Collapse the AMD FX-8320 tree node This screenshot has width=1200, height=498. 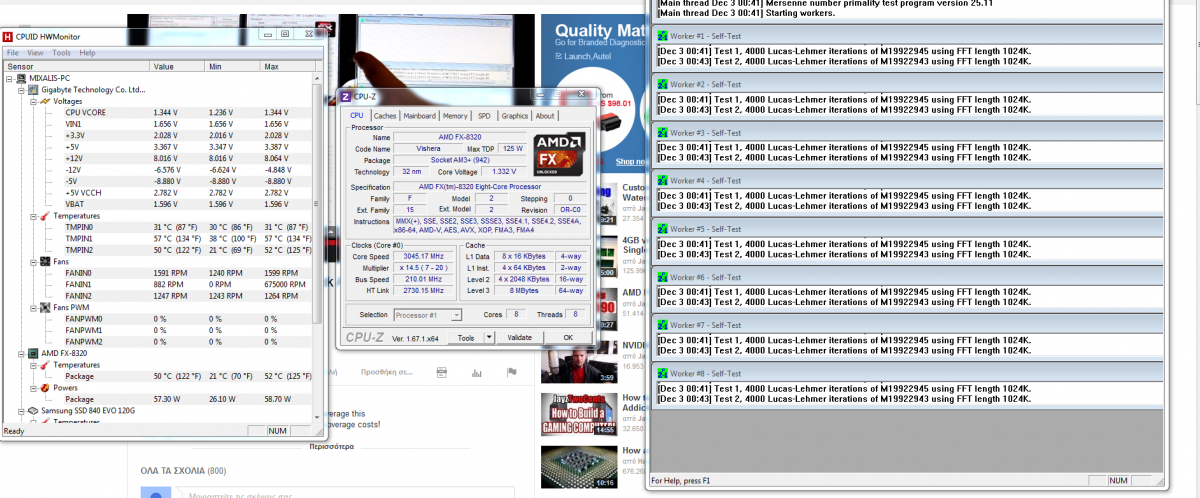click(21, 353)
